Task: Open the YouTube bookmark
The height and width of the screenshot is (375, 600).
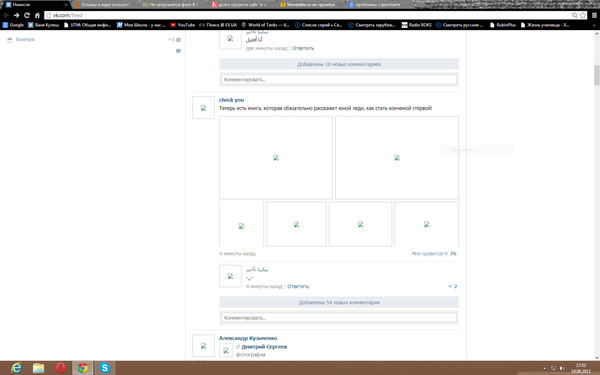Action: tap(183, 25)
